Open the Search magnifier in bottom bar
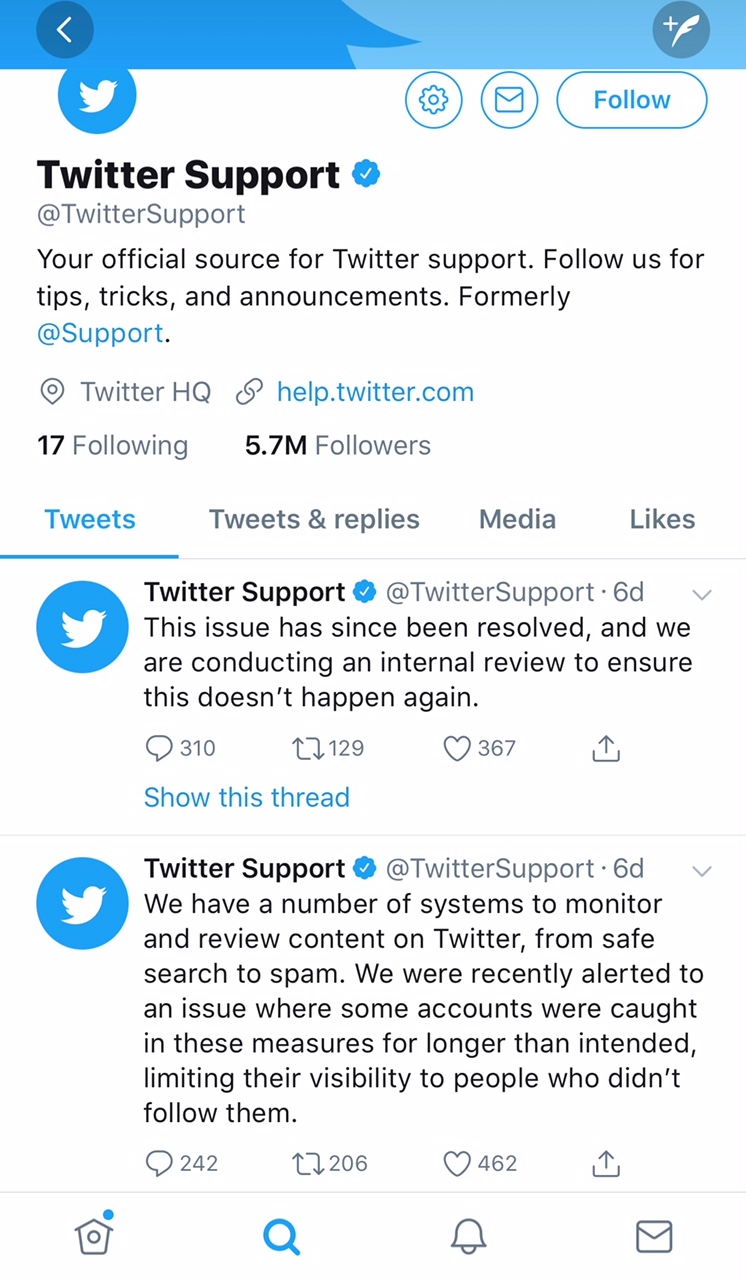Viewport: 746px width, 1280px height. pyautogui.click(x=281, y=1237)
